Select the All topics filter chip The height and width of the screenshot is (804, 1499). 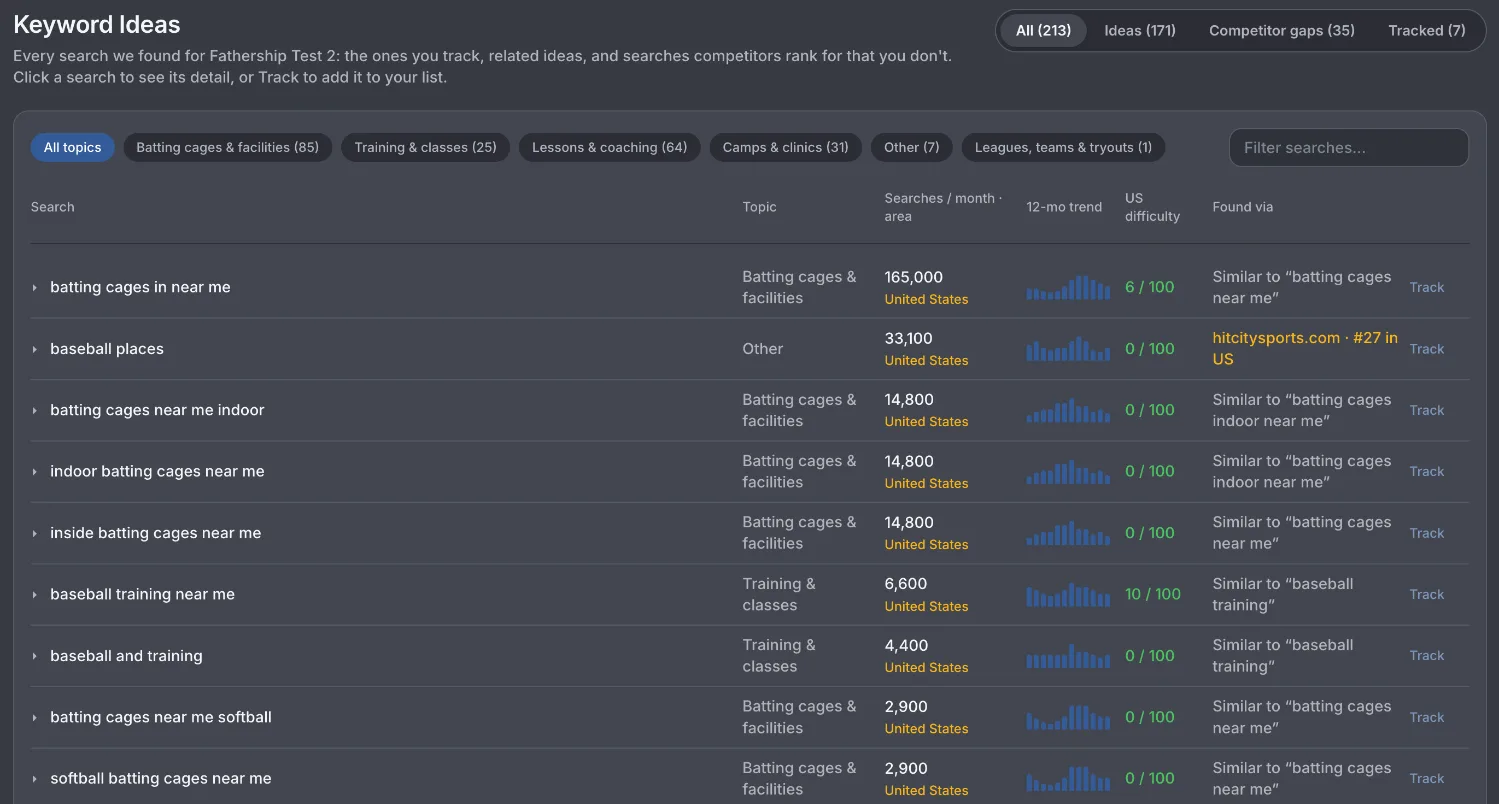coord(73,147)
